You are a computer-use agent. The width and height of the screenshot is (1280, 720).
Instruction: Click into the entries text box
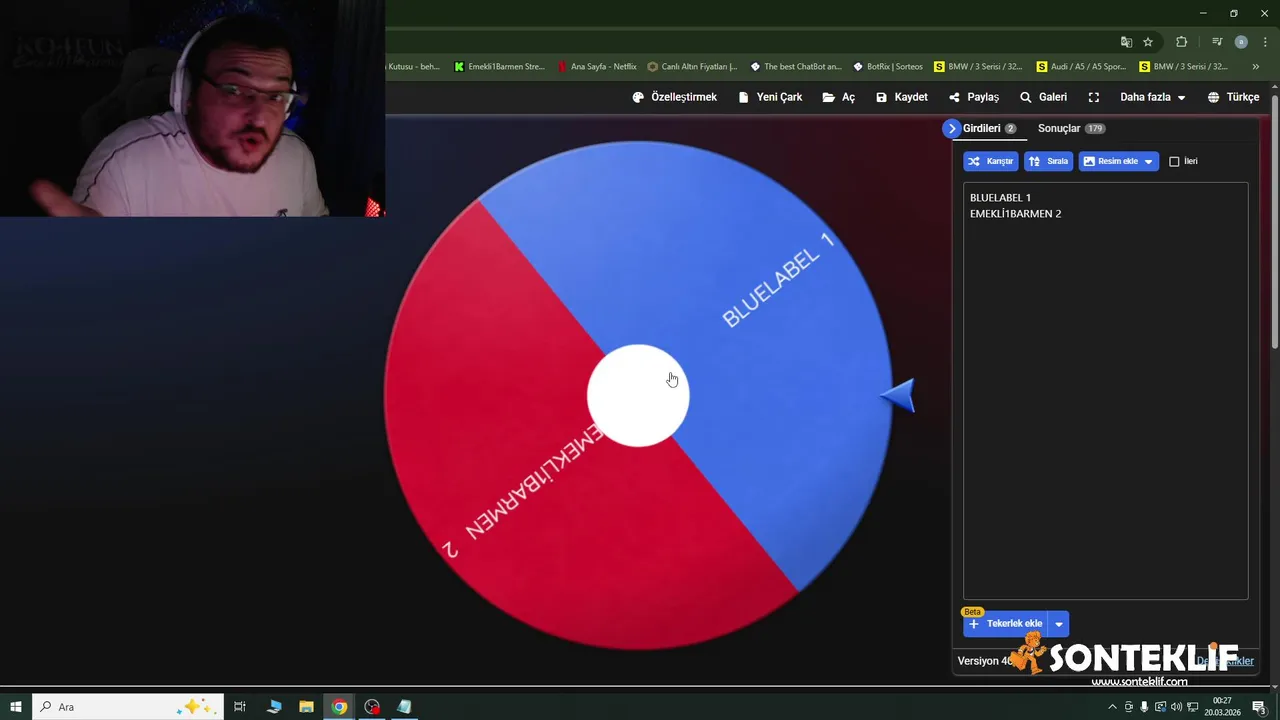pos(1105,390)
